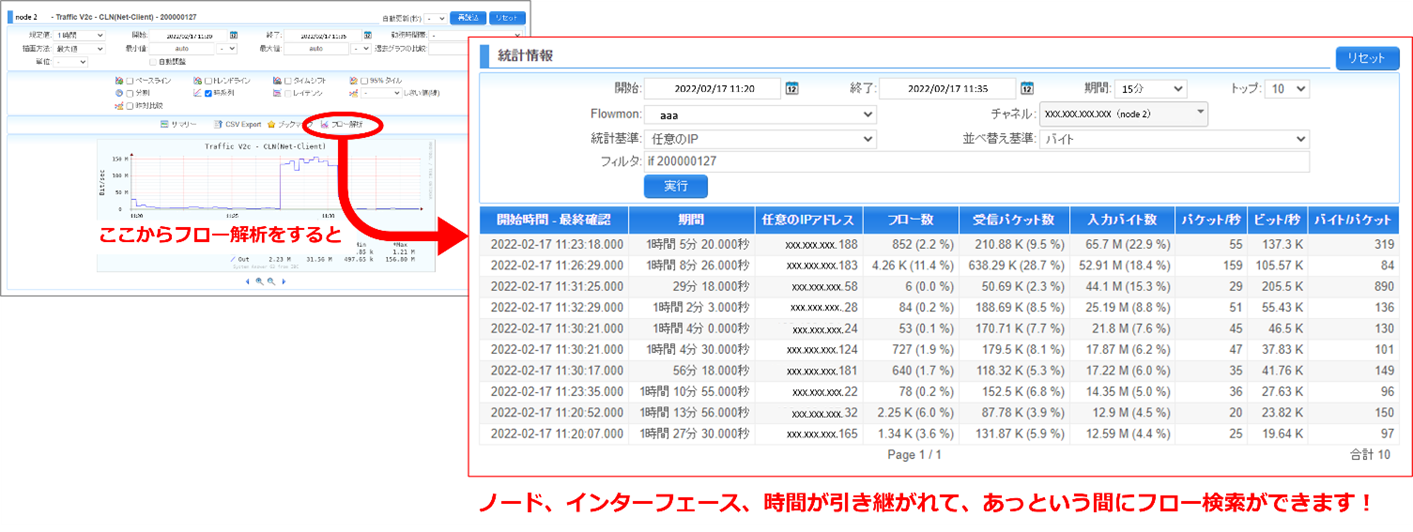Open calendar picker beside 開始 in 統計情報
1413x532 pixels.
click(792, 88)
